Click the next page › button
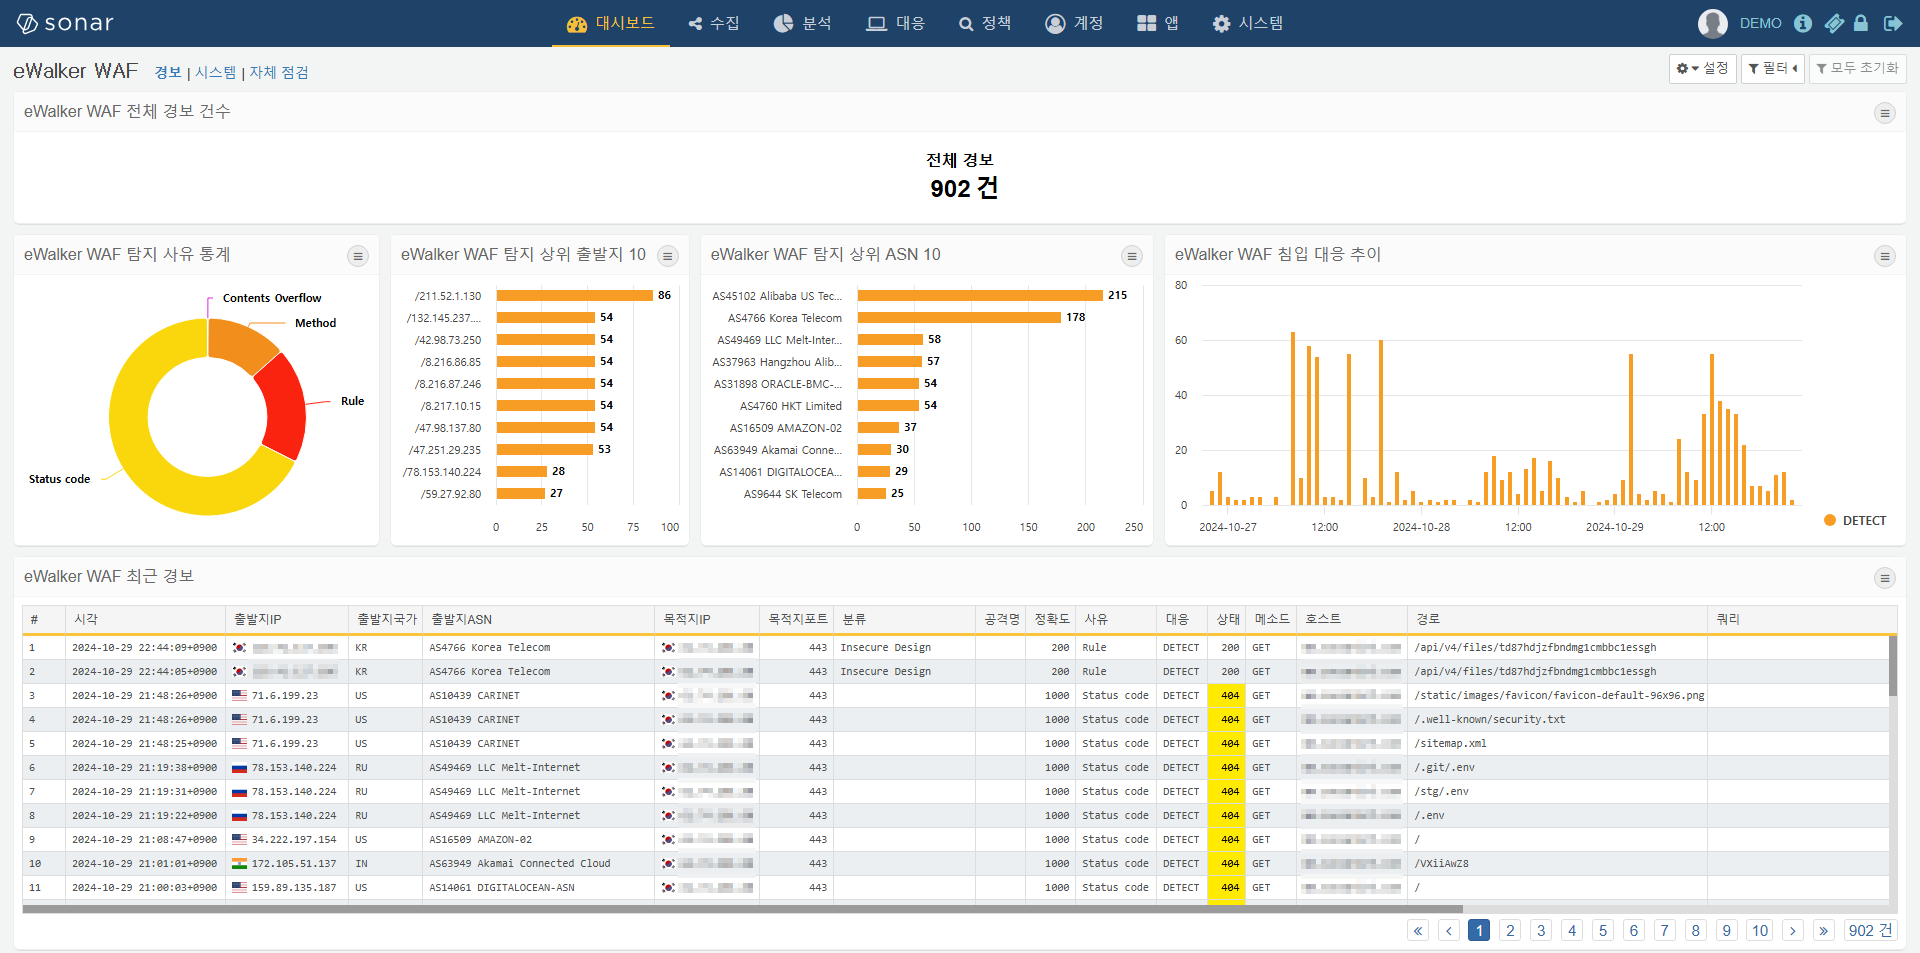This screenshot has width=1920, height=953. (1792, 930)
